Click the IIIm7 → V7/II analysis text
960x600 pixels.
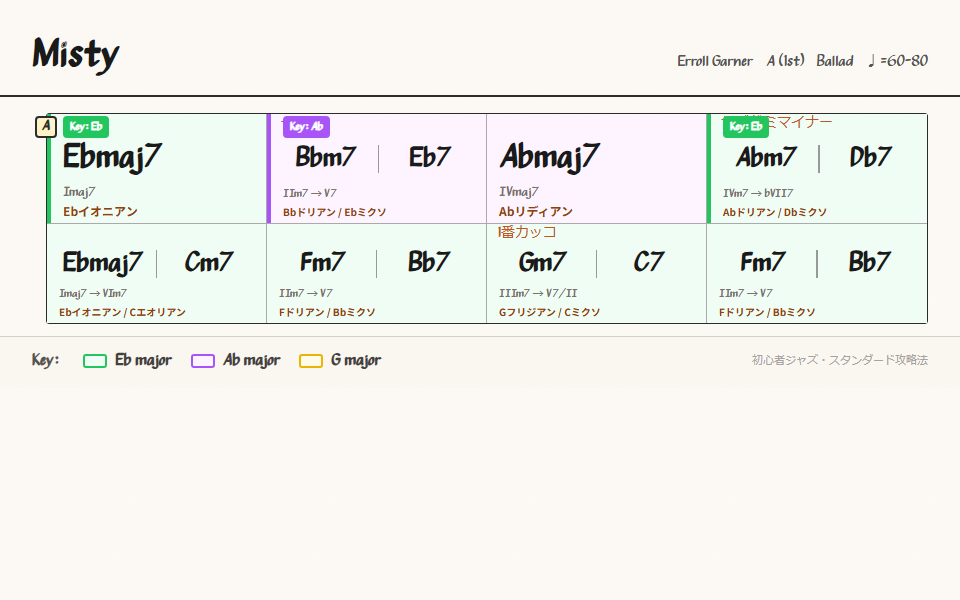[x=538, y=293]
